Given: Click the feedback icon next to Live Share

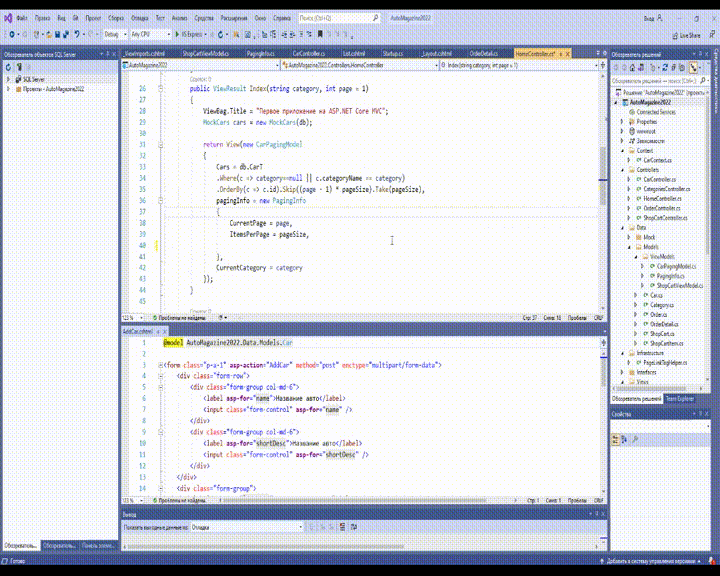Looking at the screenshot, I should [712, 34].
